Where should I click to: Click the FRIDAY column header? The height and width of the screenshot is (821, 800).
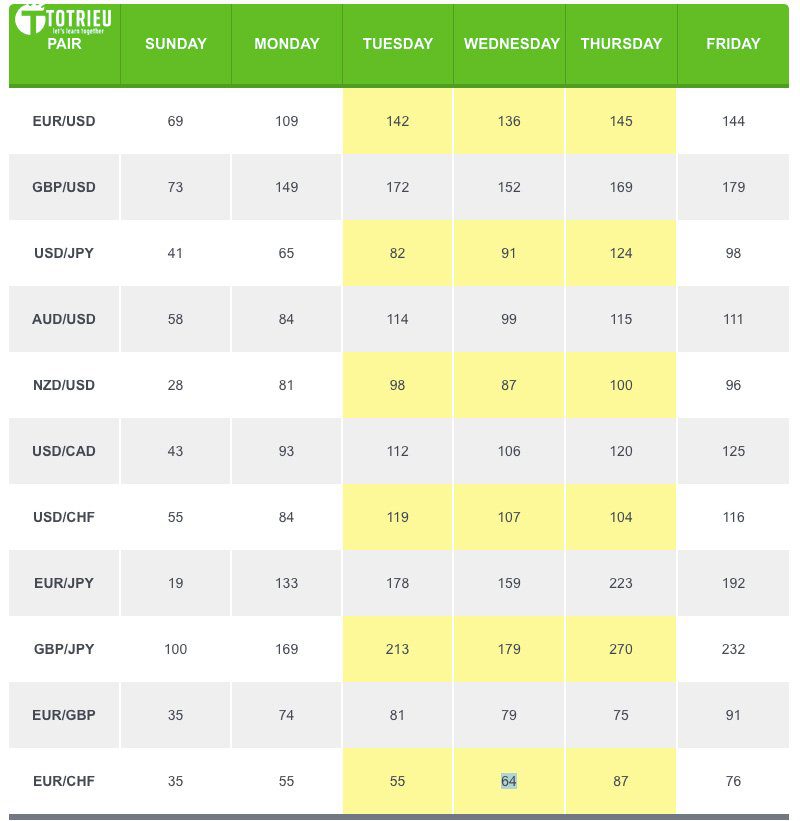[x=733, y=43]
